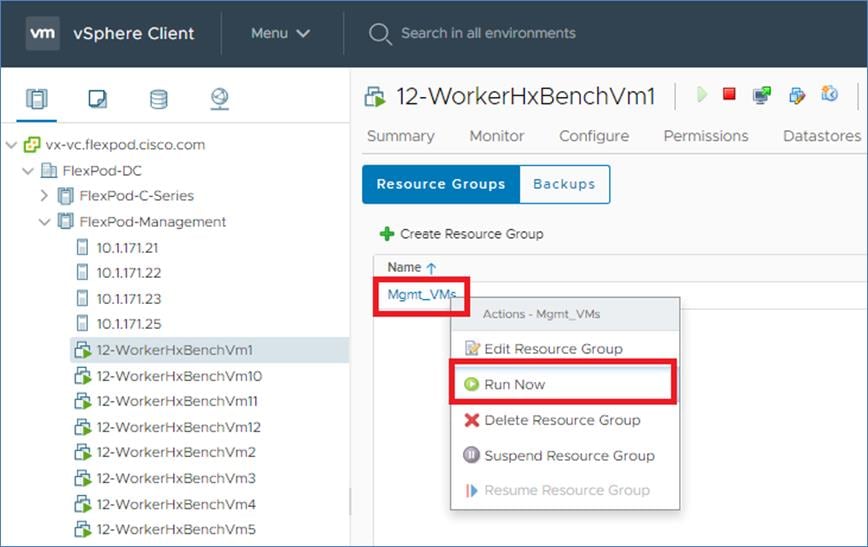Image resolution: width=868 pixels, height=547 pixels.
Task: Click the host icon beside 10.1.171.23
Action: tap(82, 298)
